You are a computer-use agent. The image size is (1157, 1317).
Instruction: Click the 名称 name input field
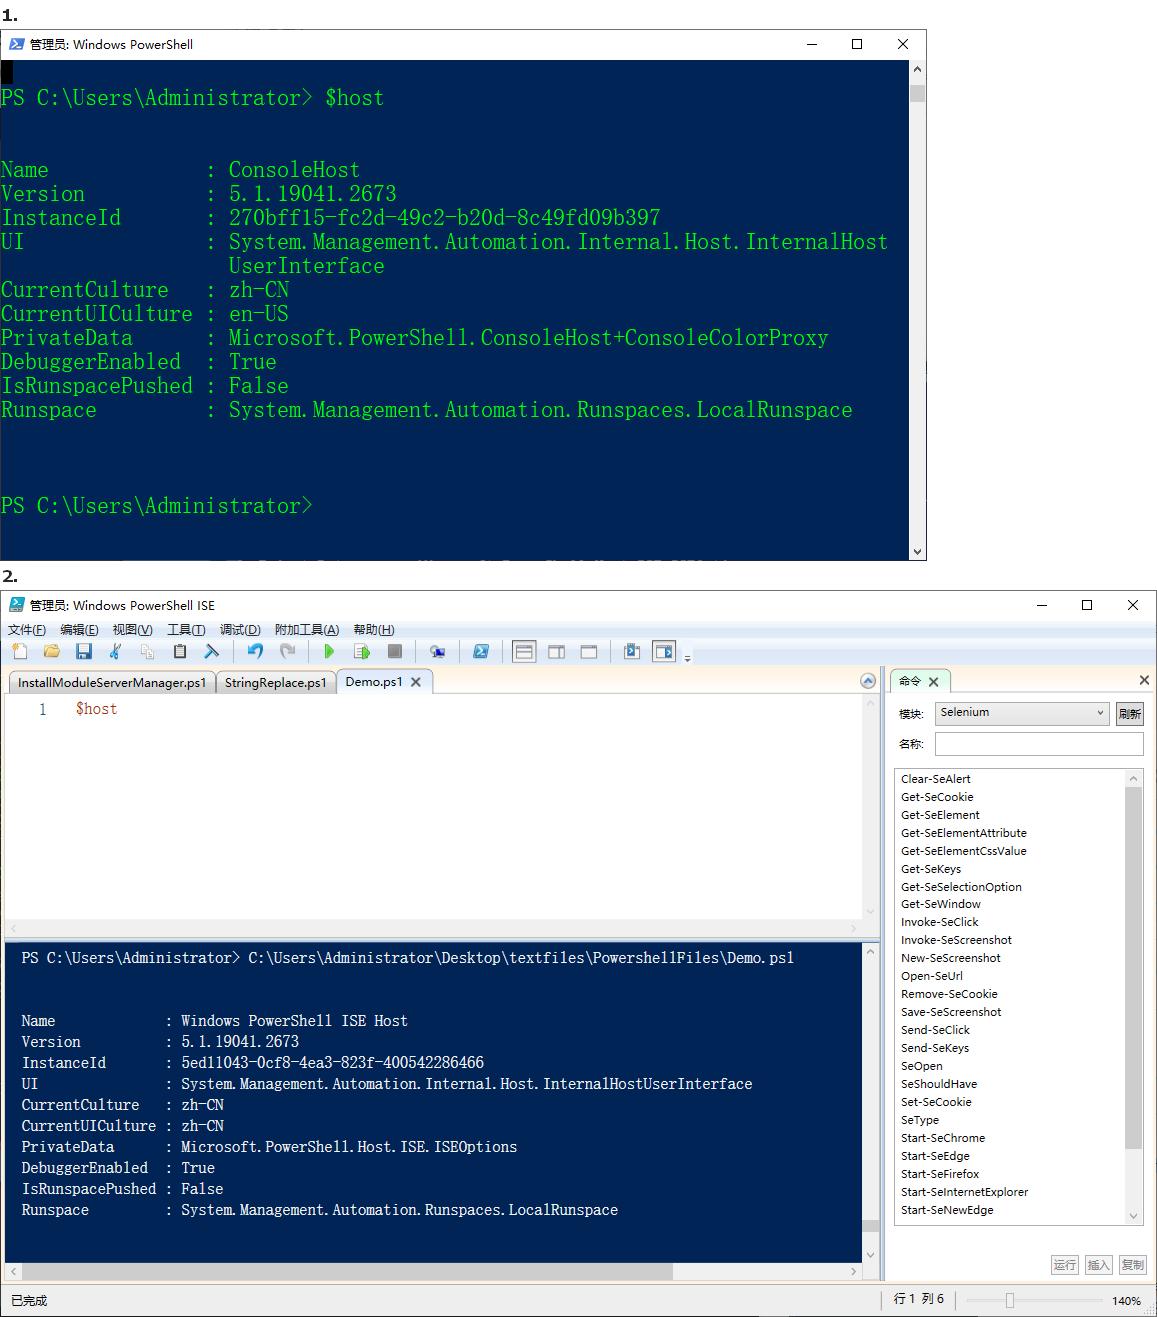click(x=1038, y=744)
